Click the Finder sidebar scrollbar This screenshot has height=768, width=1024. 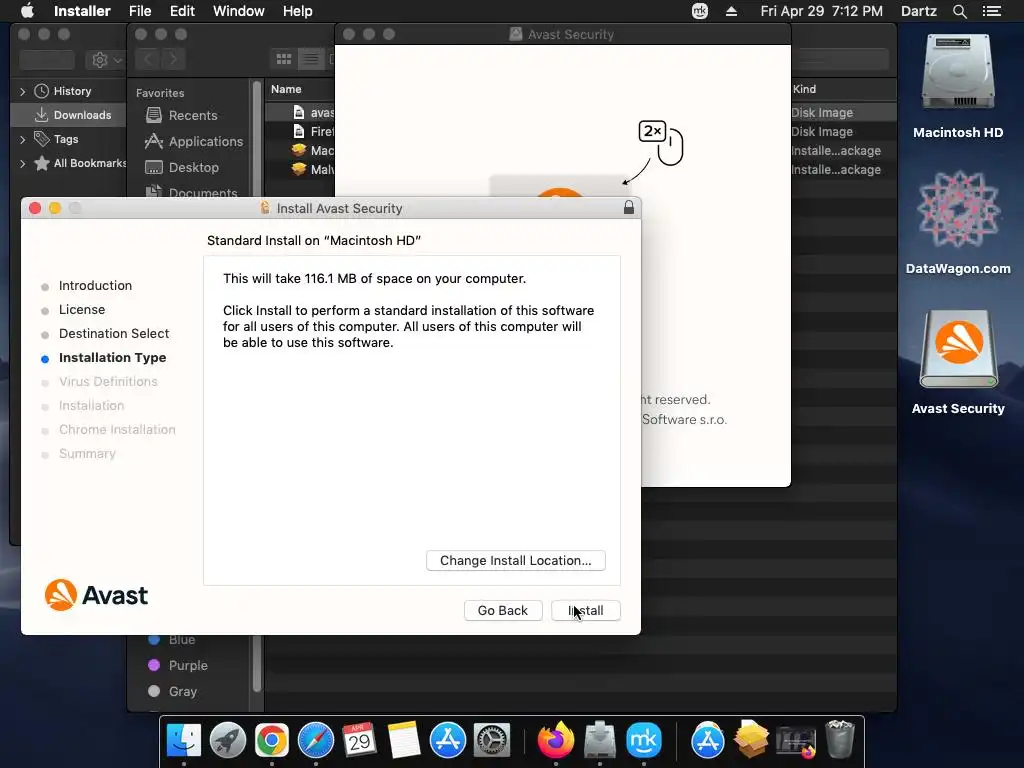pyautogui.click(x=257, y=663)
